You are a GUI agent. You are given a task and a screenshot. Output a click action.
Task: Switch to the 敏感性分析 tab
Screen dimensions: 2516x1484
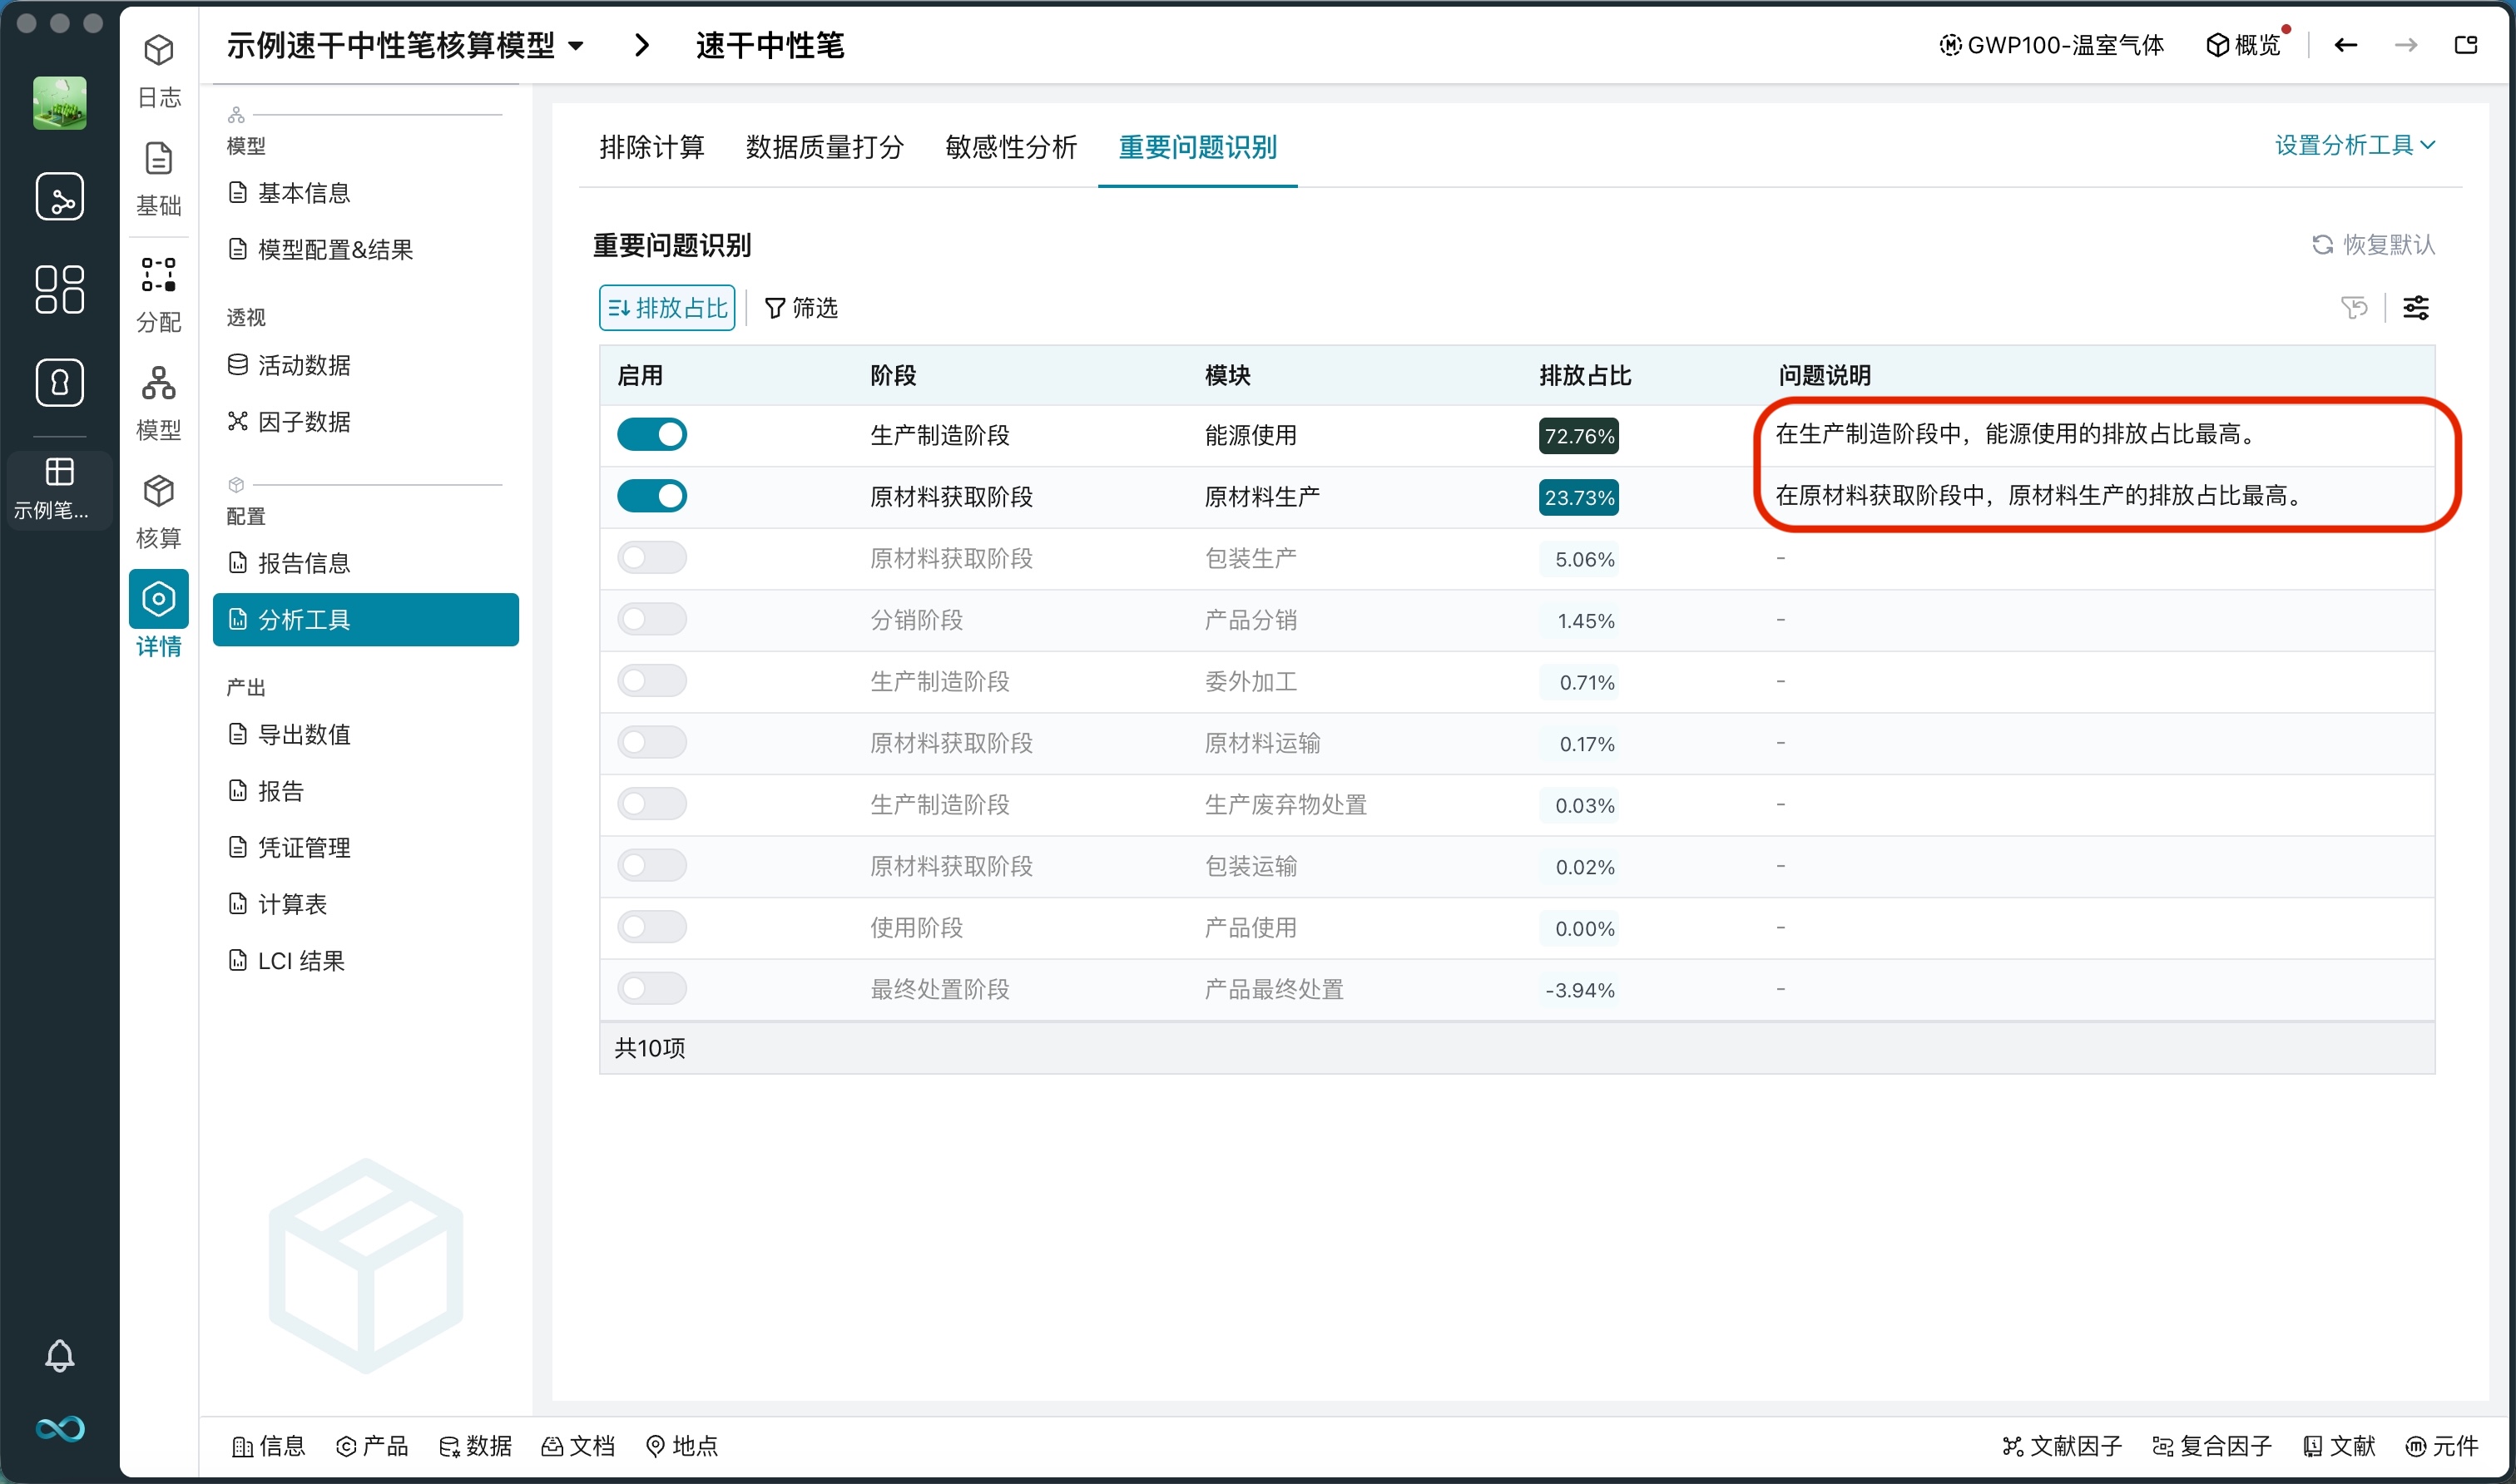pyautogui.click(x=1010, y=147)
